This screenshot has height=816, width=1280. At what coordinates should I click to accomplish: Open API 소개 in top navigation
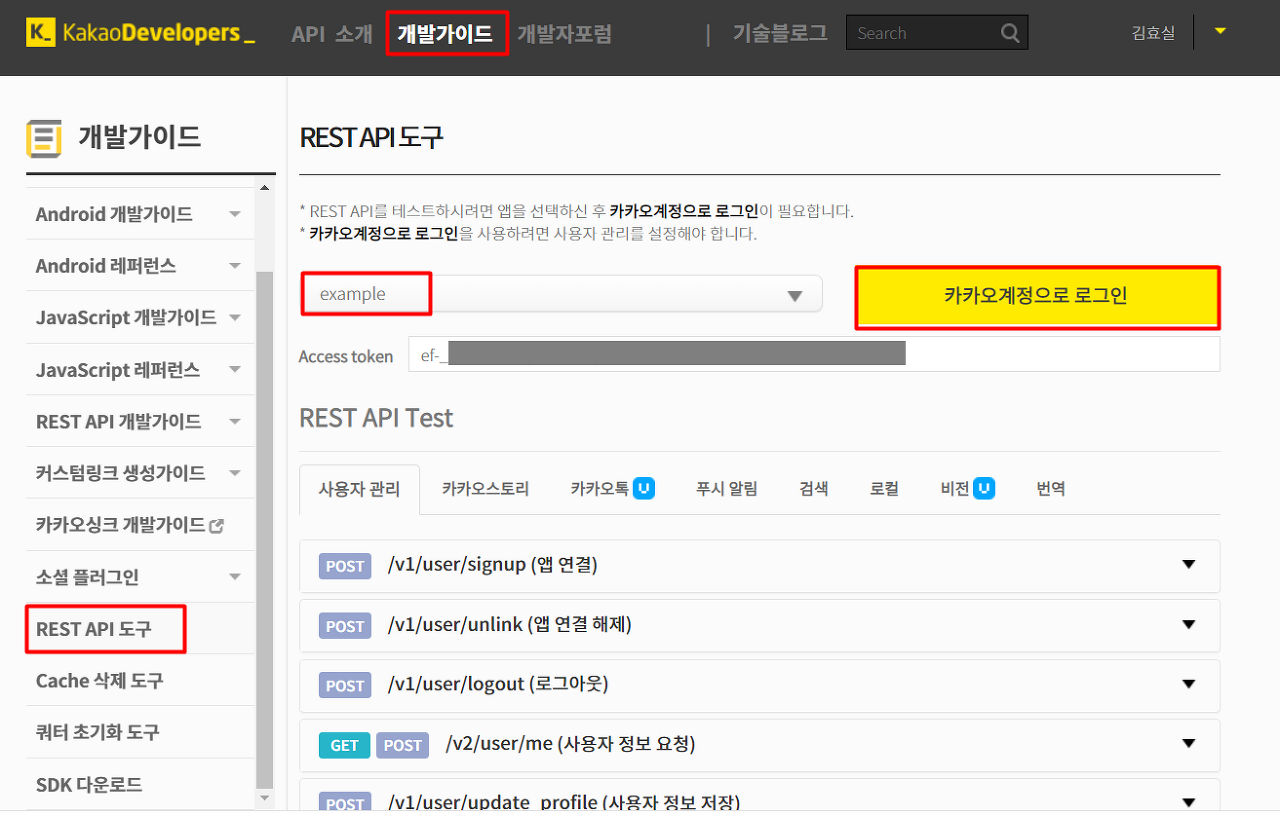(332, 34)
